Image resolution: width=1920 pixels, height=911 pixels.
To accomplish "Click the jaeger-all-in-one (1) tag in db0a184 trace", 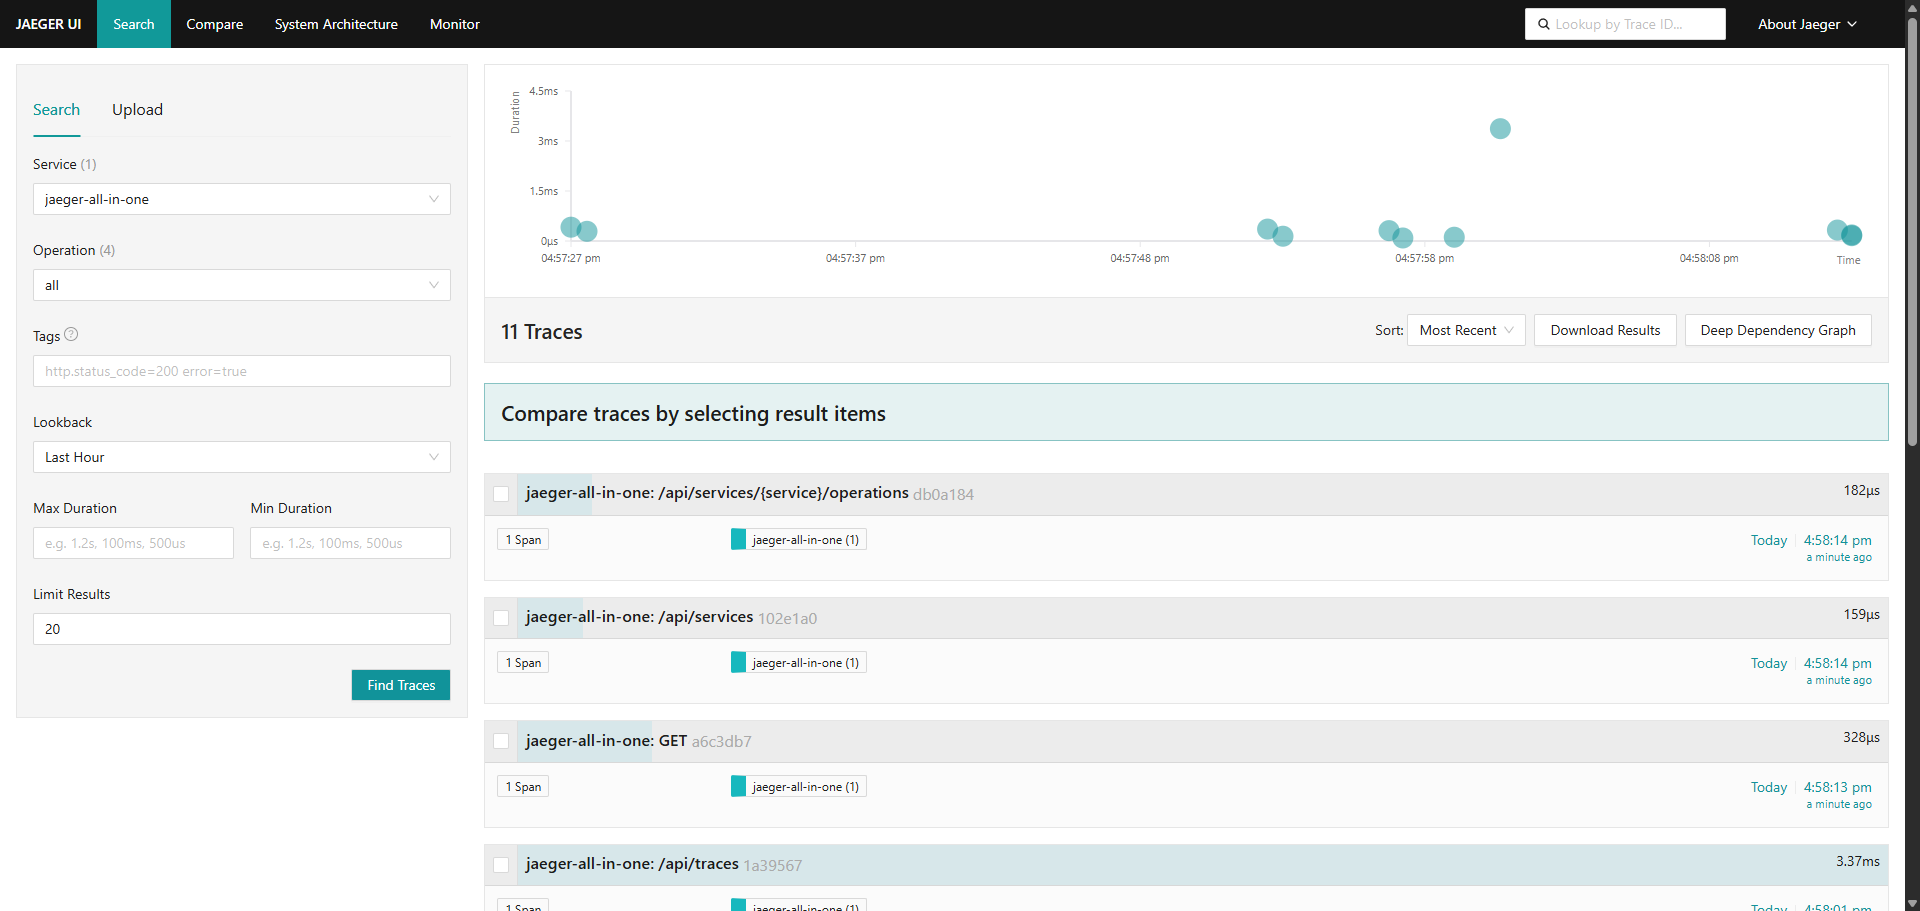I will click(798, 540).
